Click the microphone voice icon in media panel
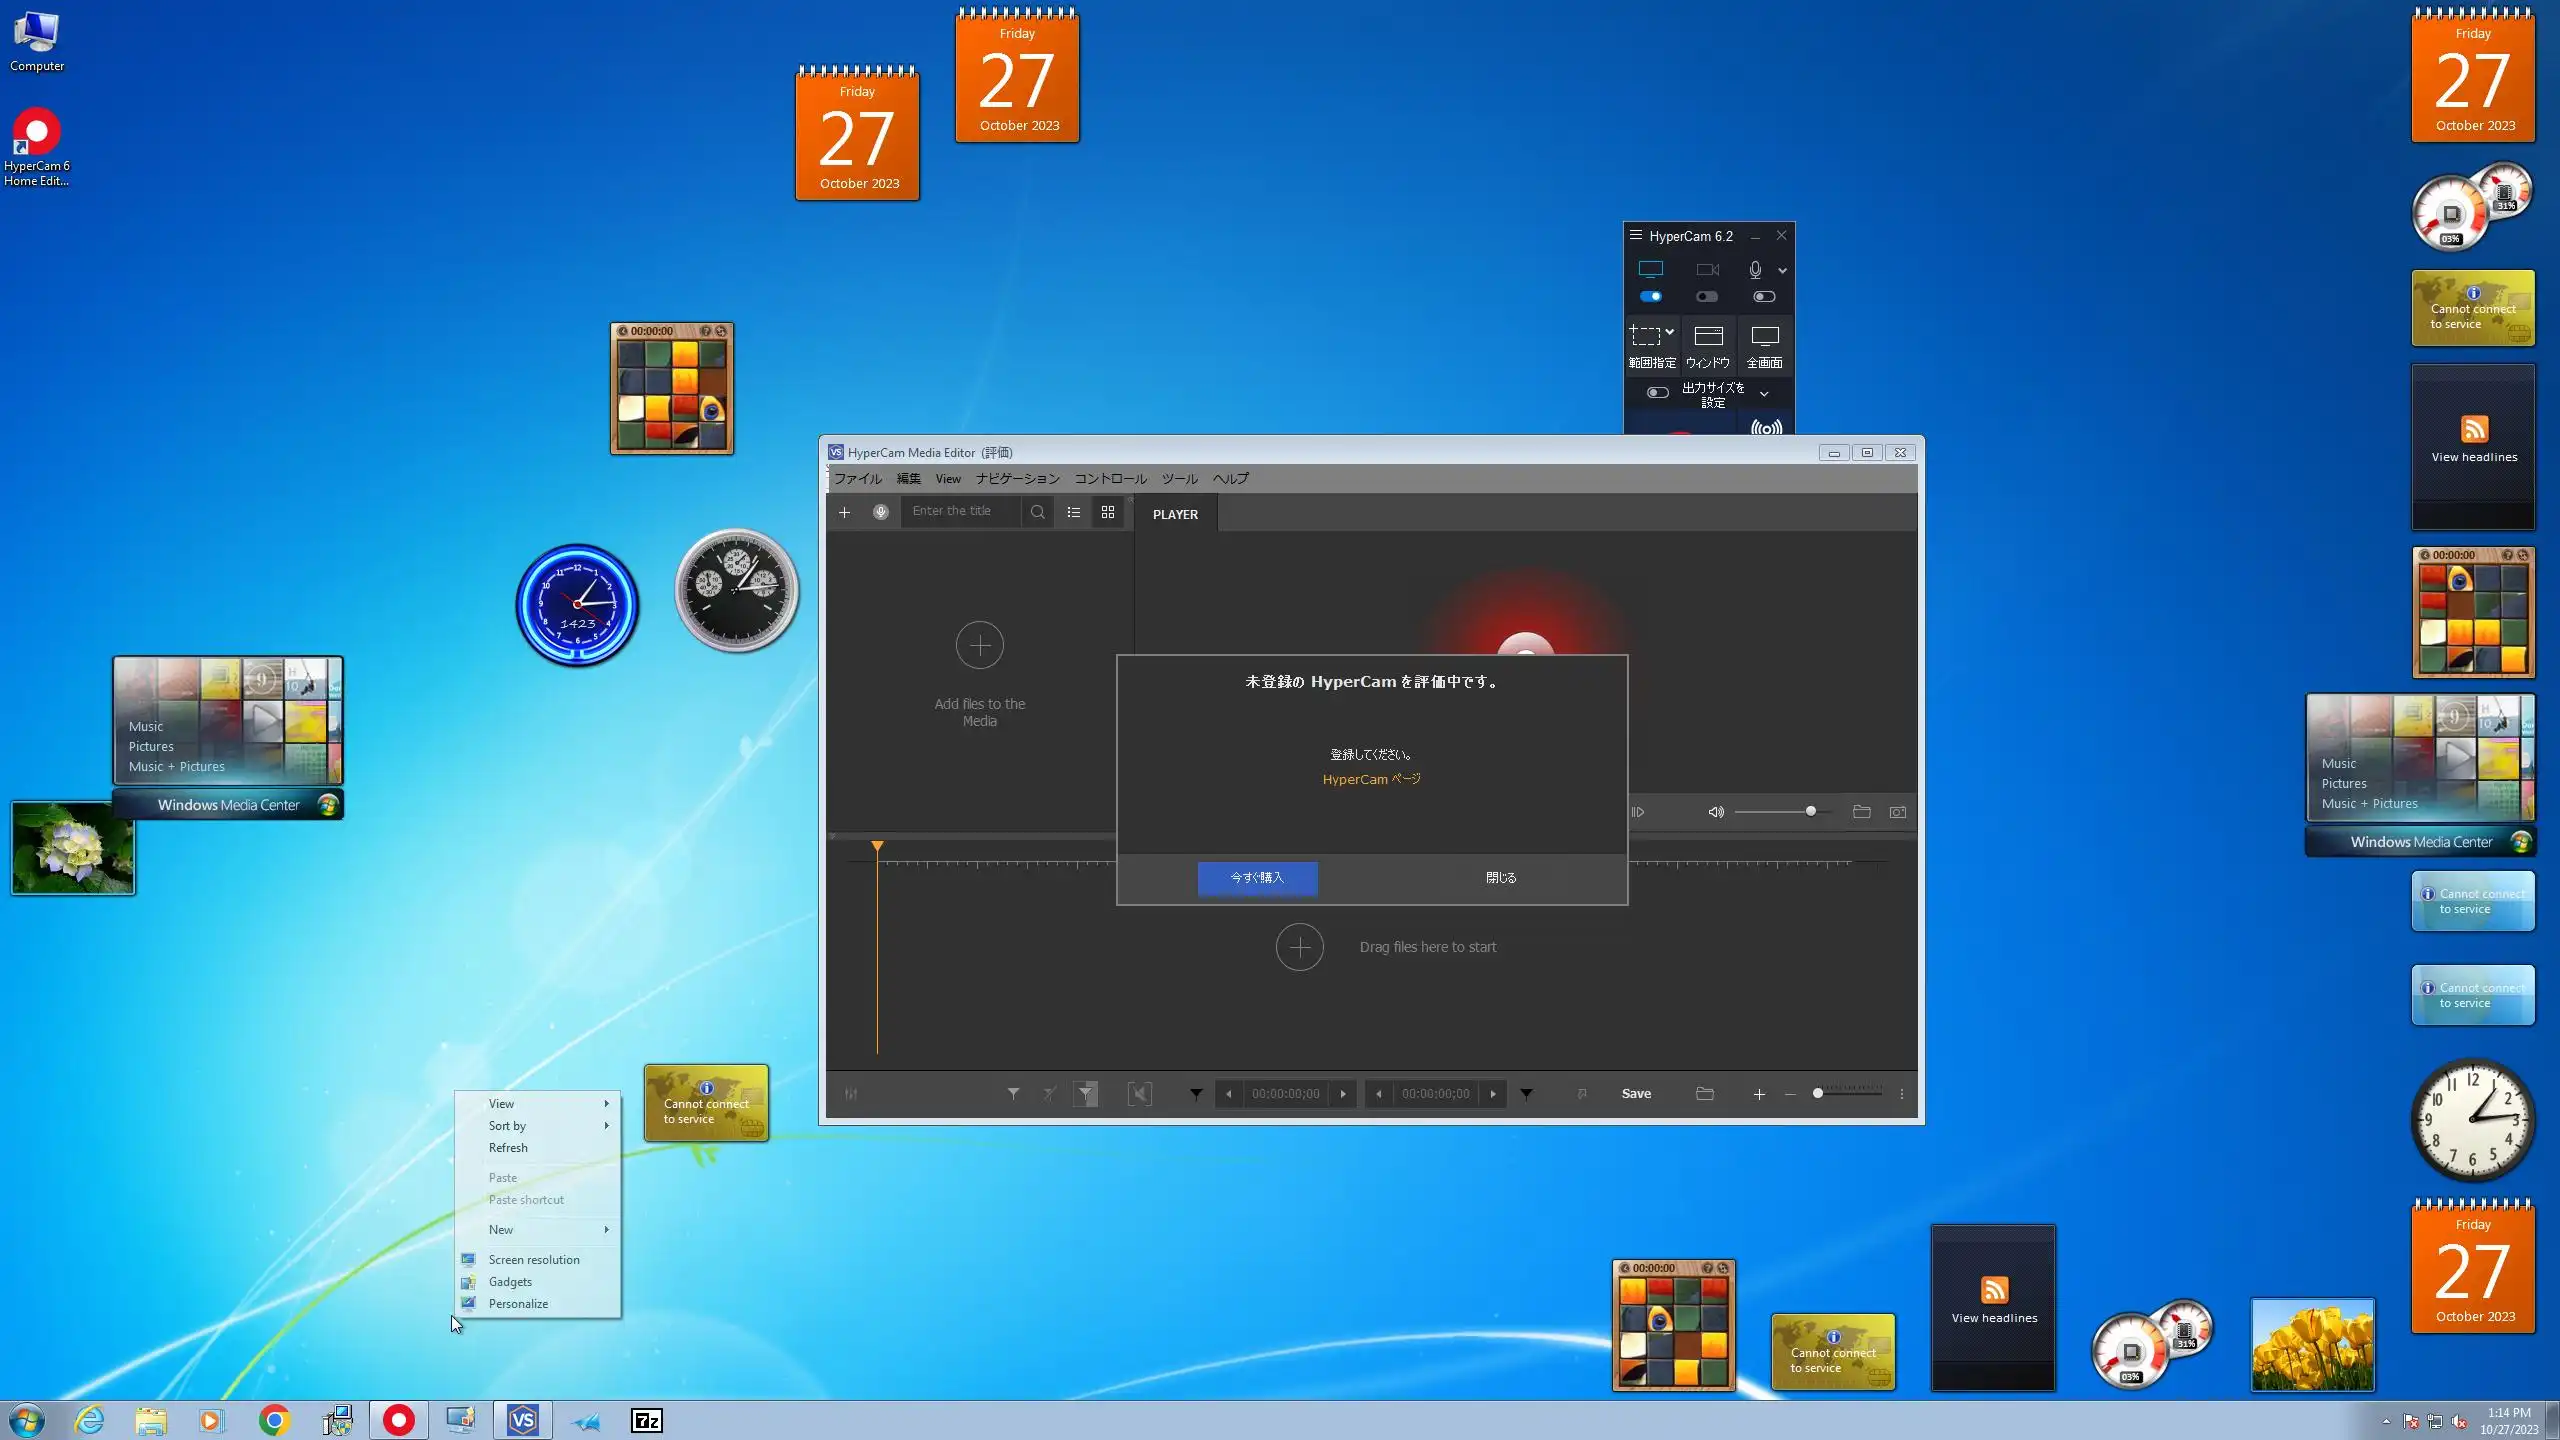This screenshot has width=2560, height=1440. pos(880,512)
